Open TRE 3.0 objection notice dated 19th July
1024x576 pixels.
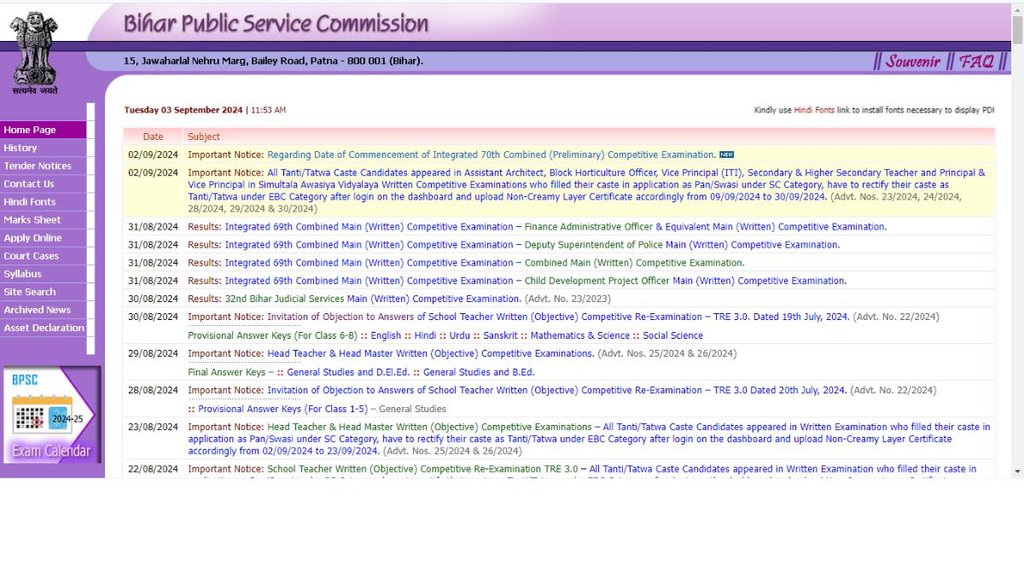point(558,317)
